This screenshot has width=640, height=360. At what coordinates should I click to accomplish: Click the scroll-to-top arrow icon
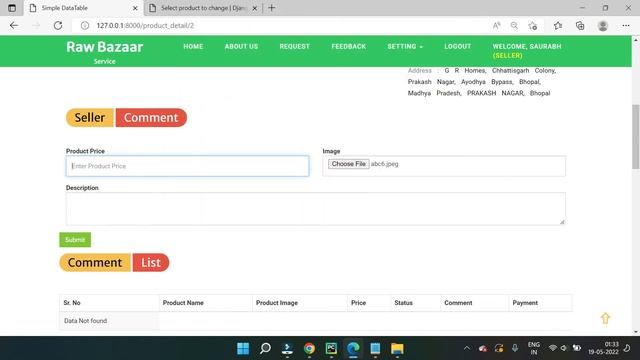coord(605,318)
